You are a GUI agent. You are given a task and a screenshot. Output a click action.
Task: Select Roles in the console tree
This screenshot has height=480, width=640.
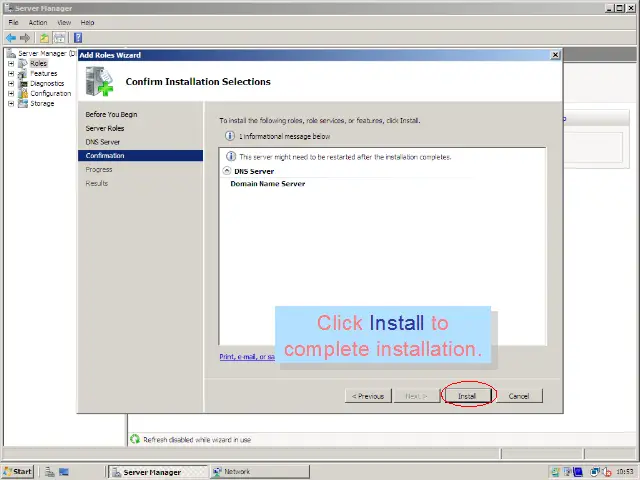click(38, 63)
